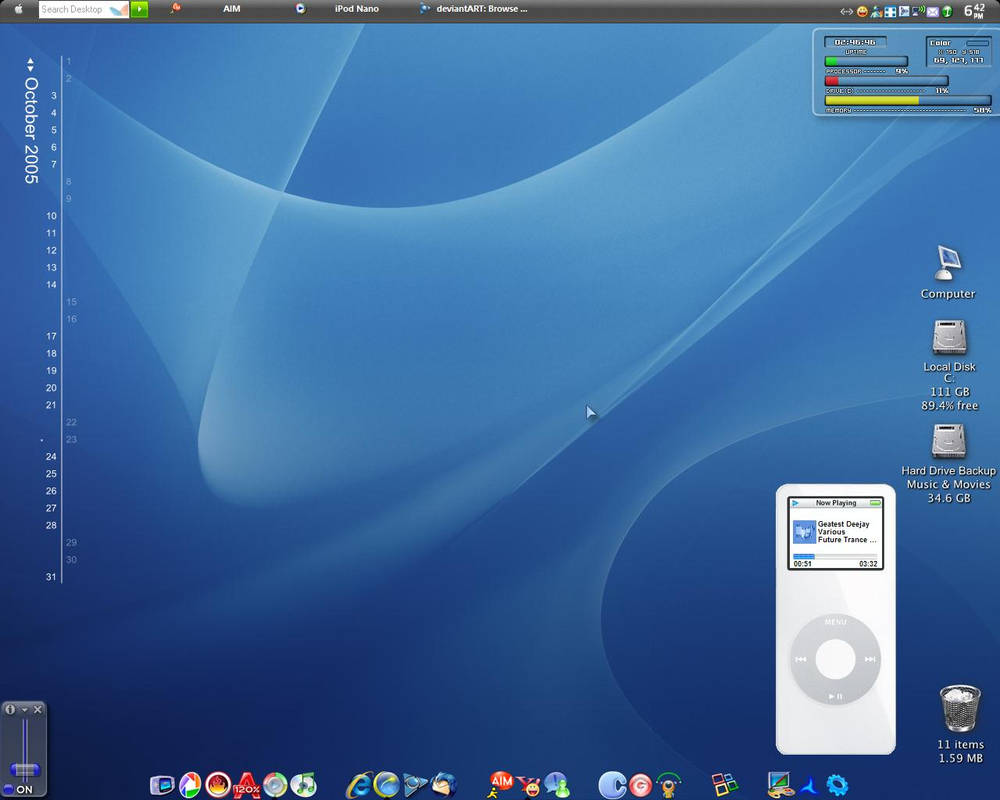Viewport: 1000px width, 800px height.
Task: Skip to next track on iPod wheel
Action: coord(870,659)
